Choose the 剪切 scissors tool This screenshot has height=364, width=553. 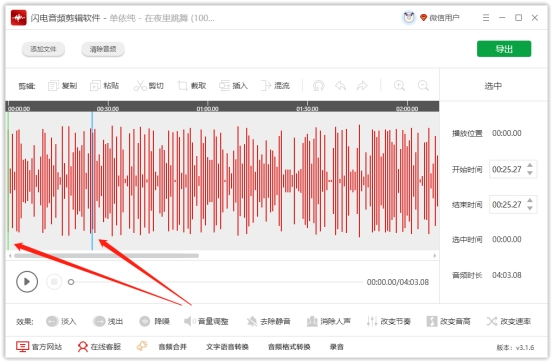[x=148, y=85]
